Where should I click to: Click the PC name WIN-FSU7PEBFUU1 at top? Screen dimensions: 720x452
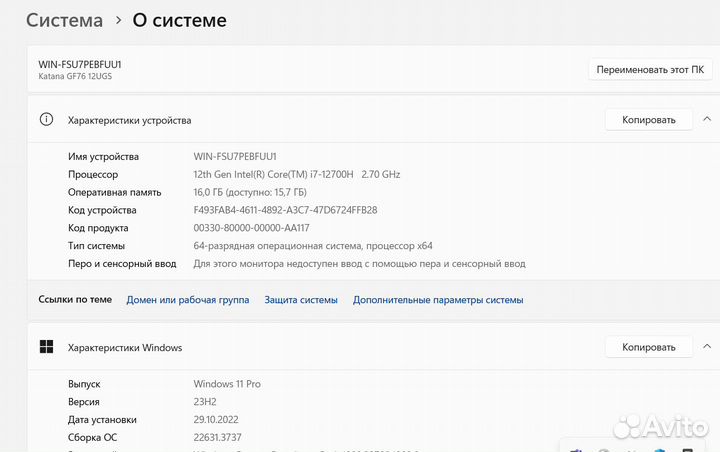click(x=80, y=64)
